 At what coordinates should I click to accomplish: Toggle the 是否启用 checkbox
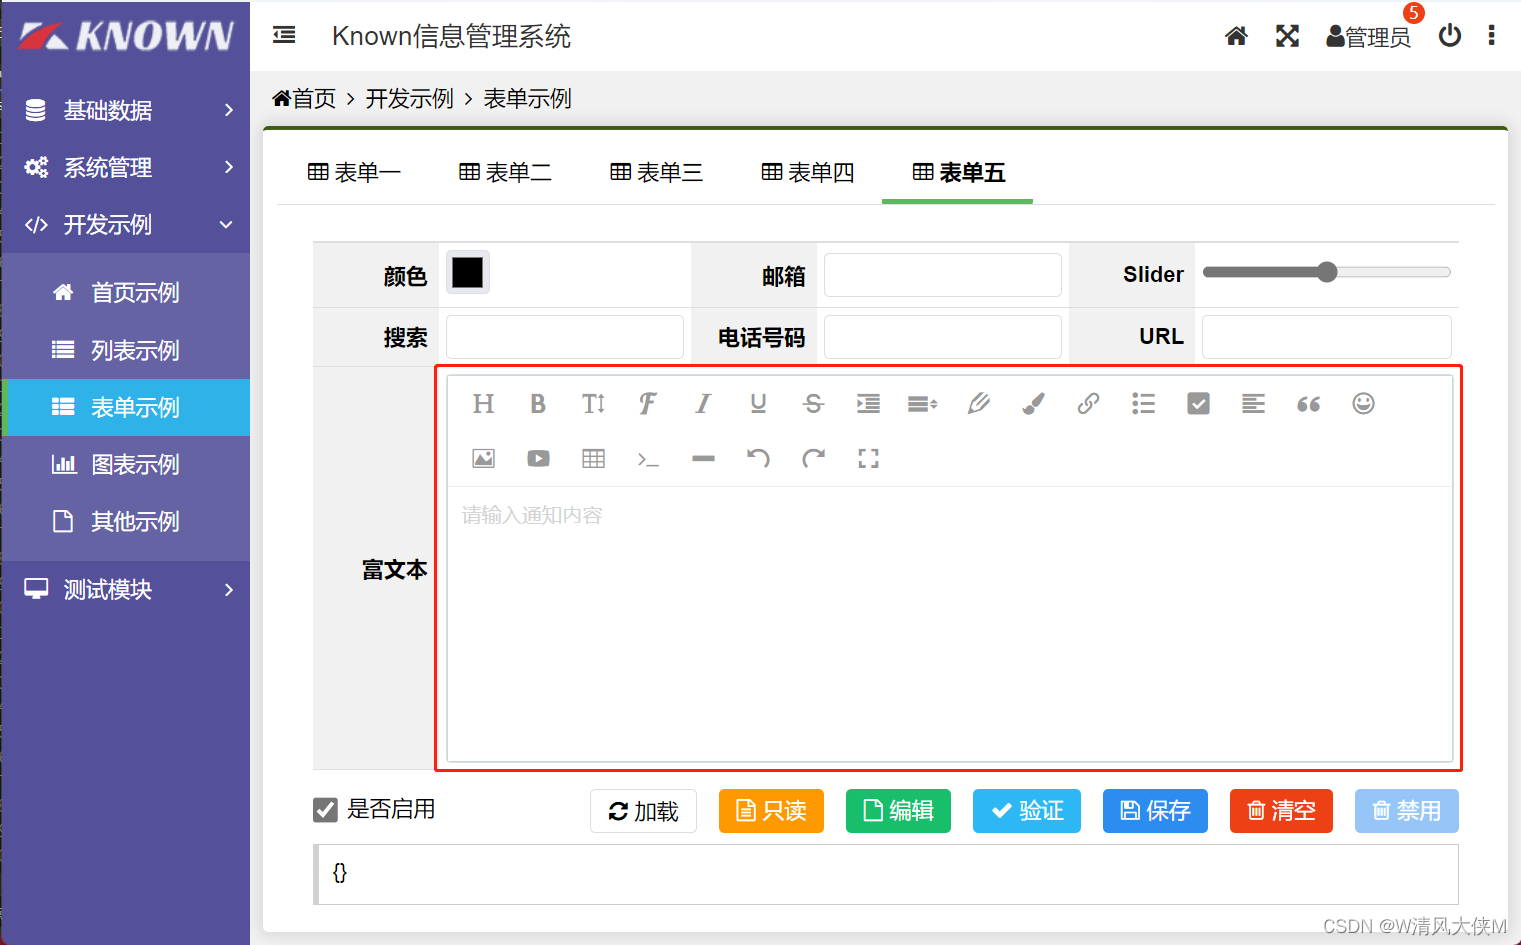click(x=325, y=809)
